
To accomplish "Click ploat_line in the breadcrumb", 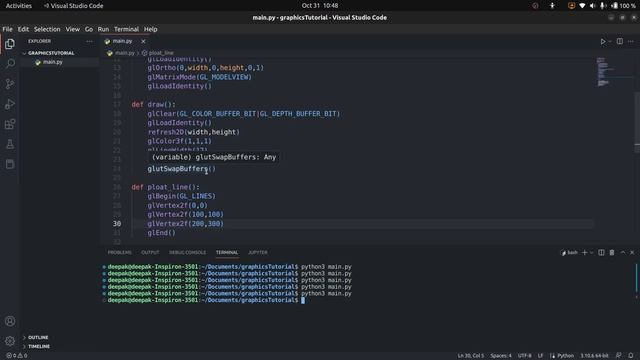I will 161,53.
